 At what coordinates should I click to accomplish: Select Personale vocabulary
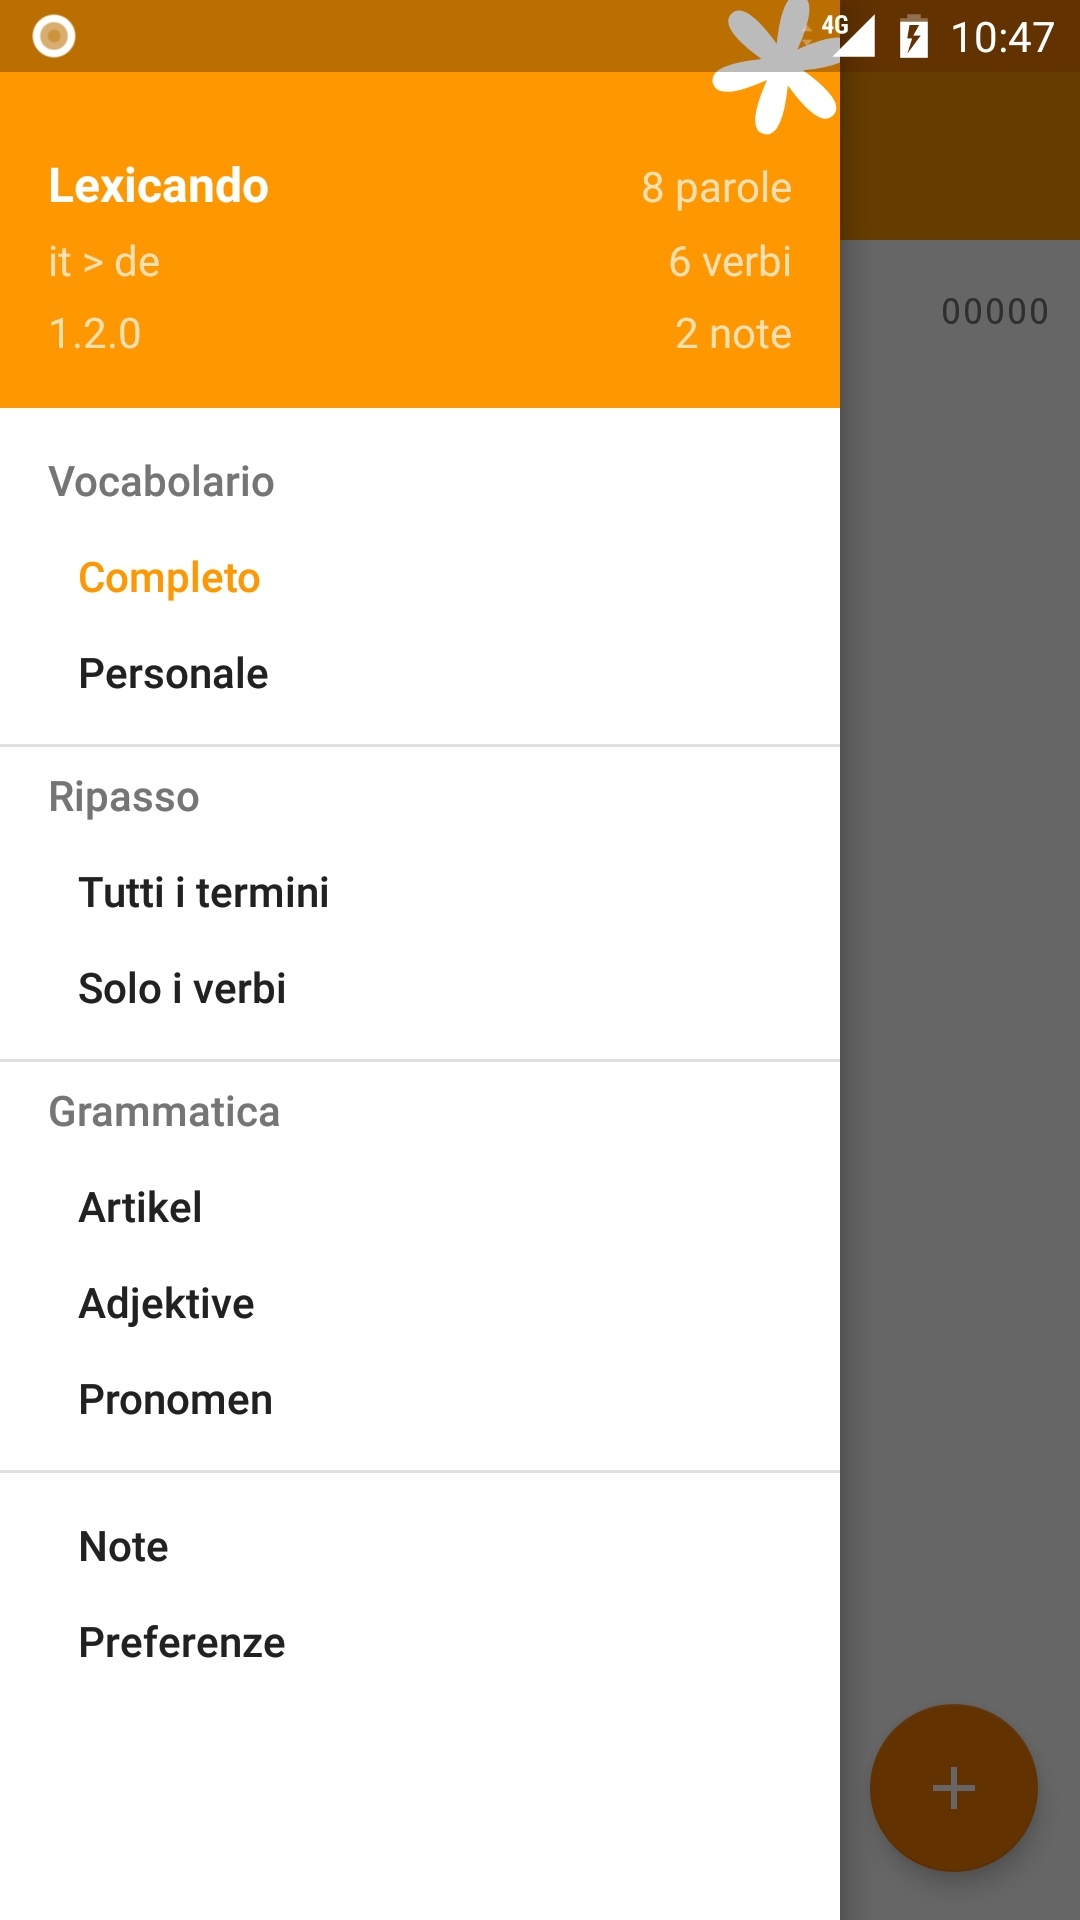pyautogui.click(x=173, y=674)
